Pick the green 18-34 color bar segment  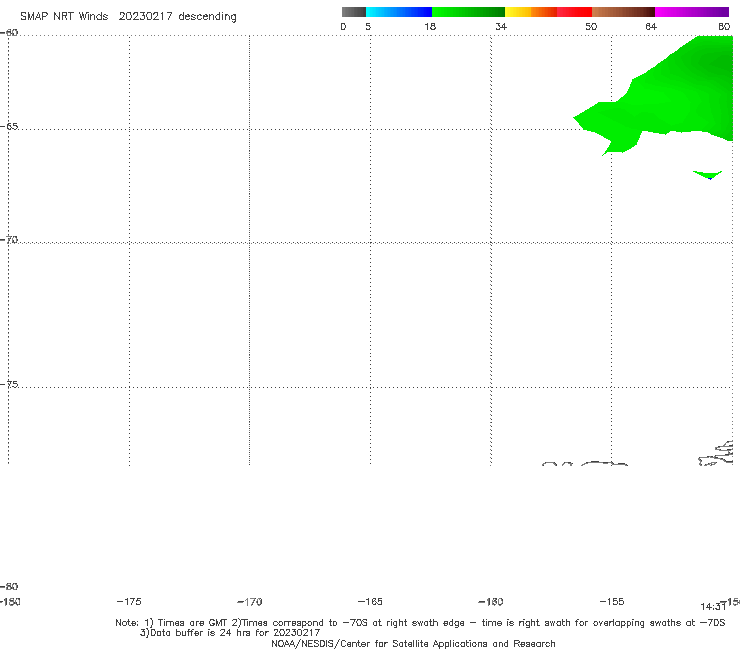tap(468, 12)
